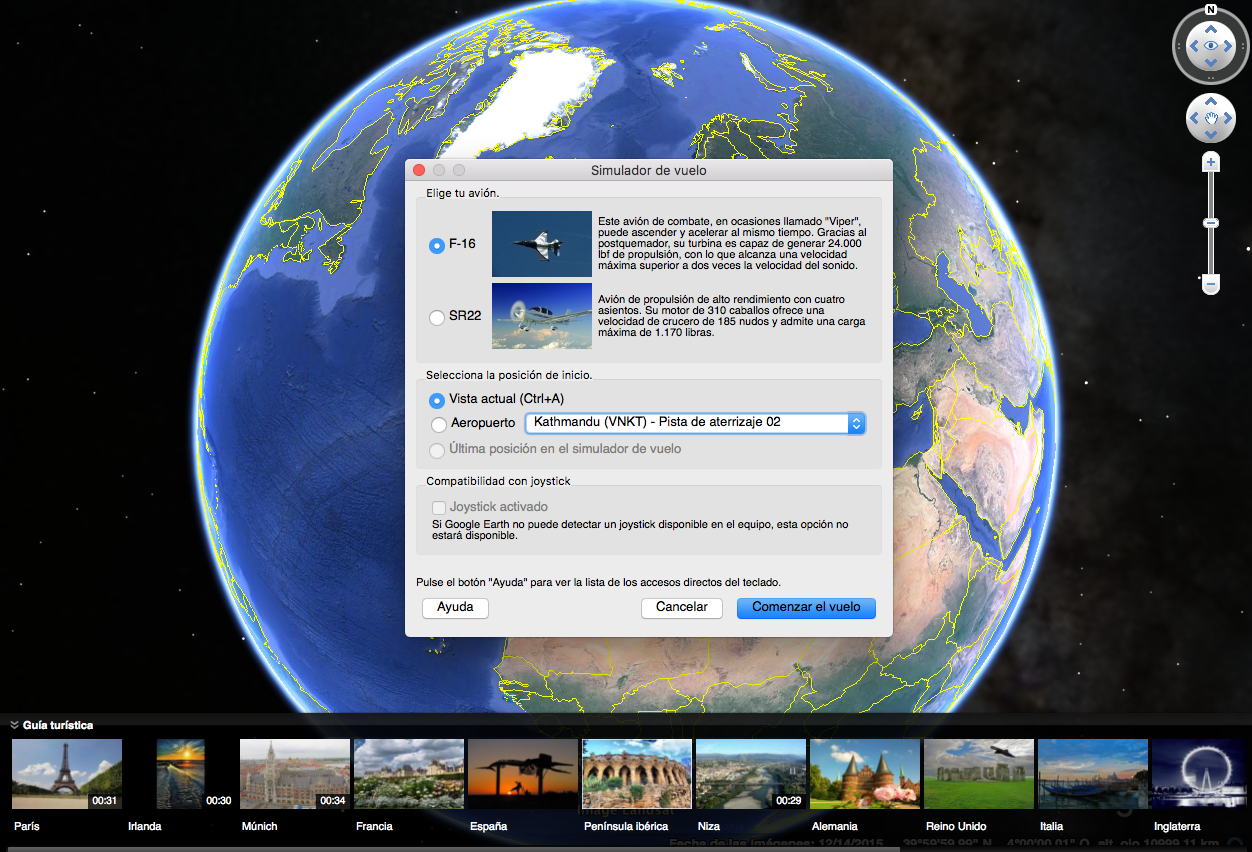Zoom out with the minus button
Screen dimensions: 1252x852
pyautogui.click(x=1211, y=285)
